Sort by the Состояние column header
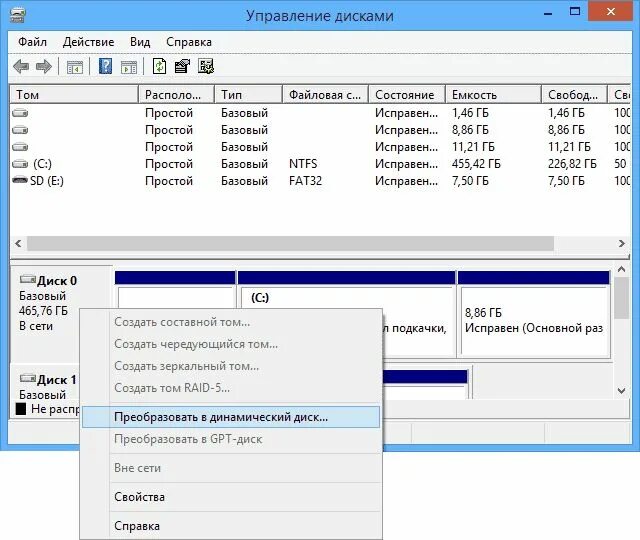 pos(407,95)
